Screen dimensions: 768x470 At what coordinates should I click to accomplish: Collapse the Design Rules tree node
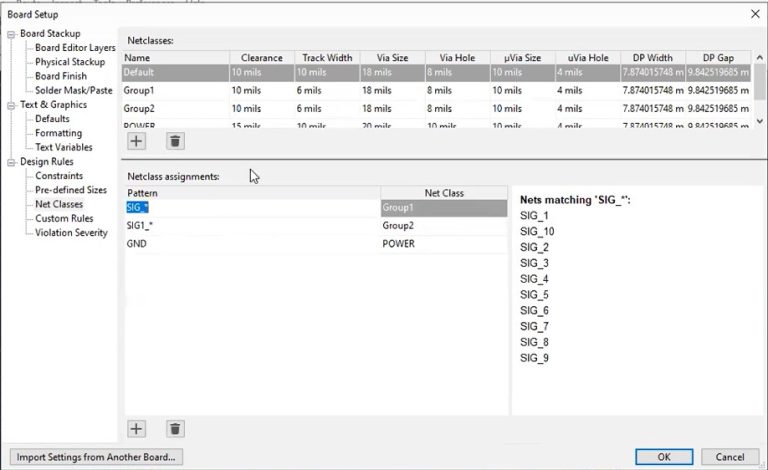coord(11,162)
